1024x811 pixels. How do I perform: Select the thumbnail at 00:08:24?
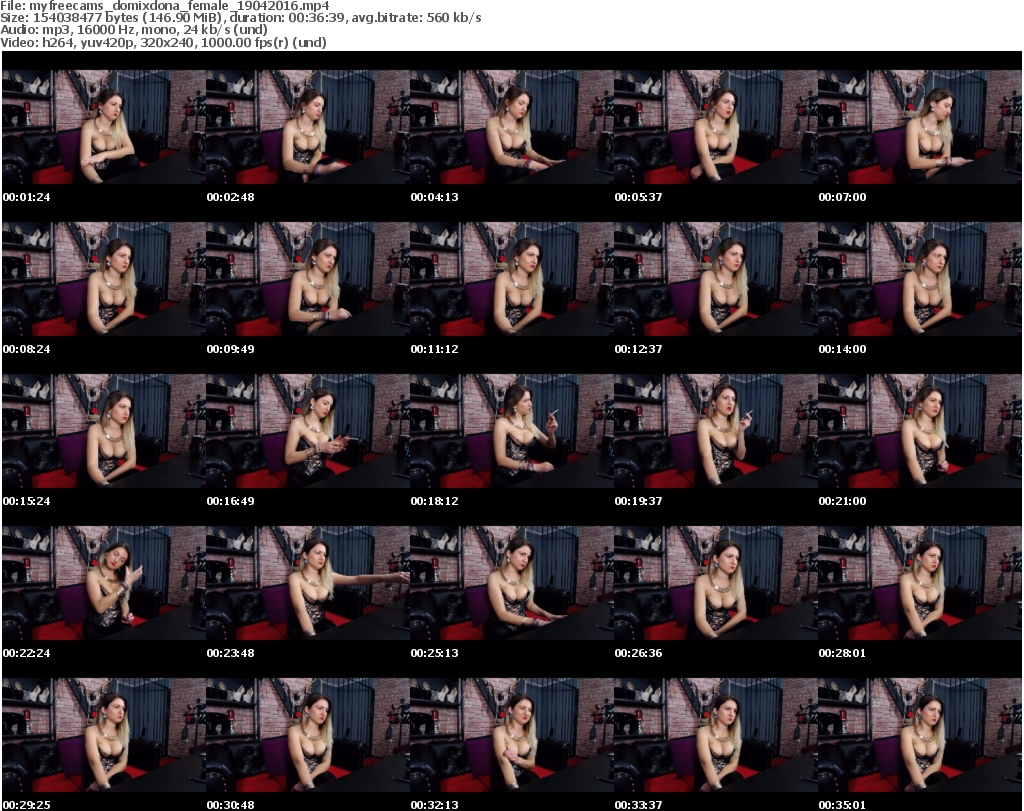coord(104,279)
